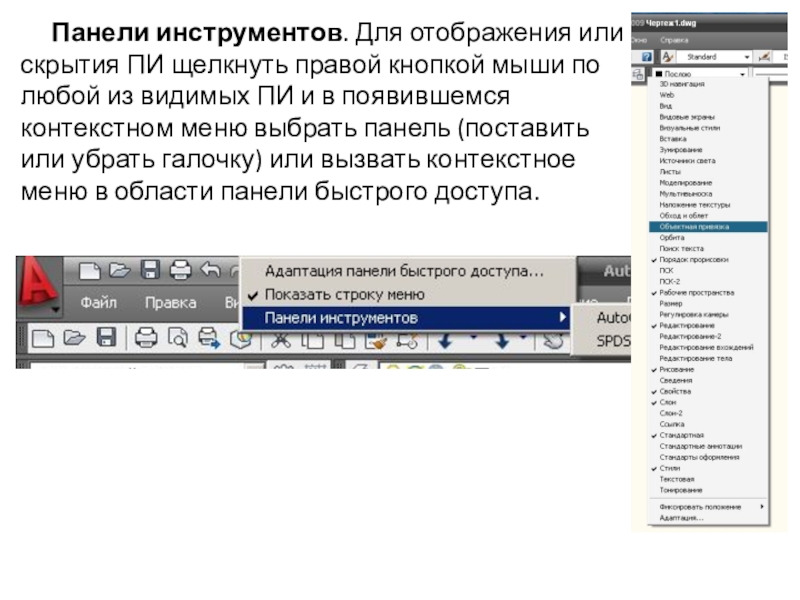Click the Text Style icon beside Standard

(667, 58)
